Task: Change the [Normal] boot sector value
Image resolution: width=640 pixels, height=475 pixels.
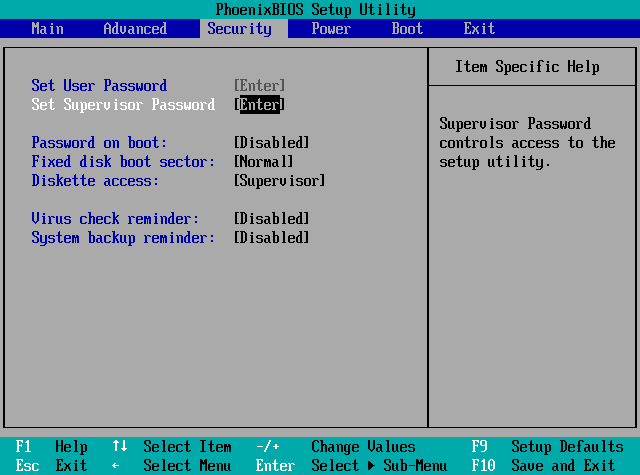Action: coord(263,162)
